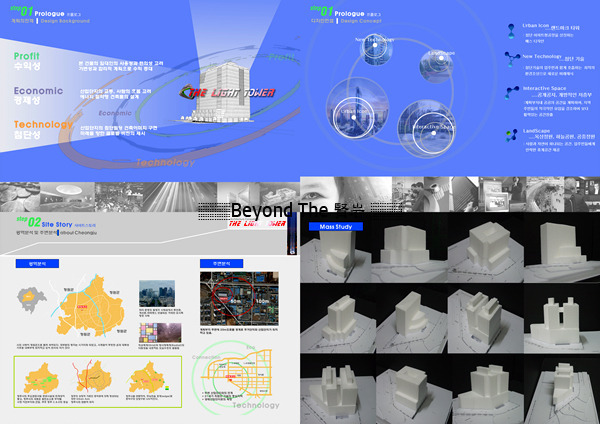Click the Interactive Space heading in right list
The width and height of the screenshot is (600, 424).
(545, 88)
